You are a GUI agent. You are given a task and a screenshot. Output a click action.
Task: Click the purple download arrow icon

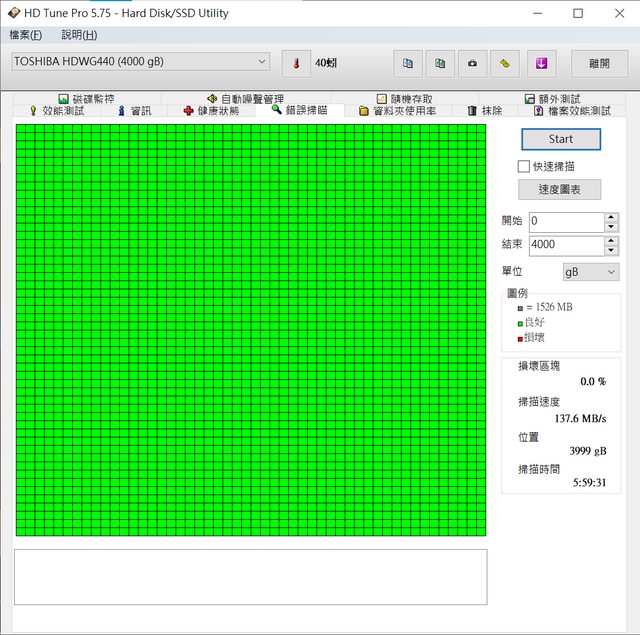tap(541, 63)
